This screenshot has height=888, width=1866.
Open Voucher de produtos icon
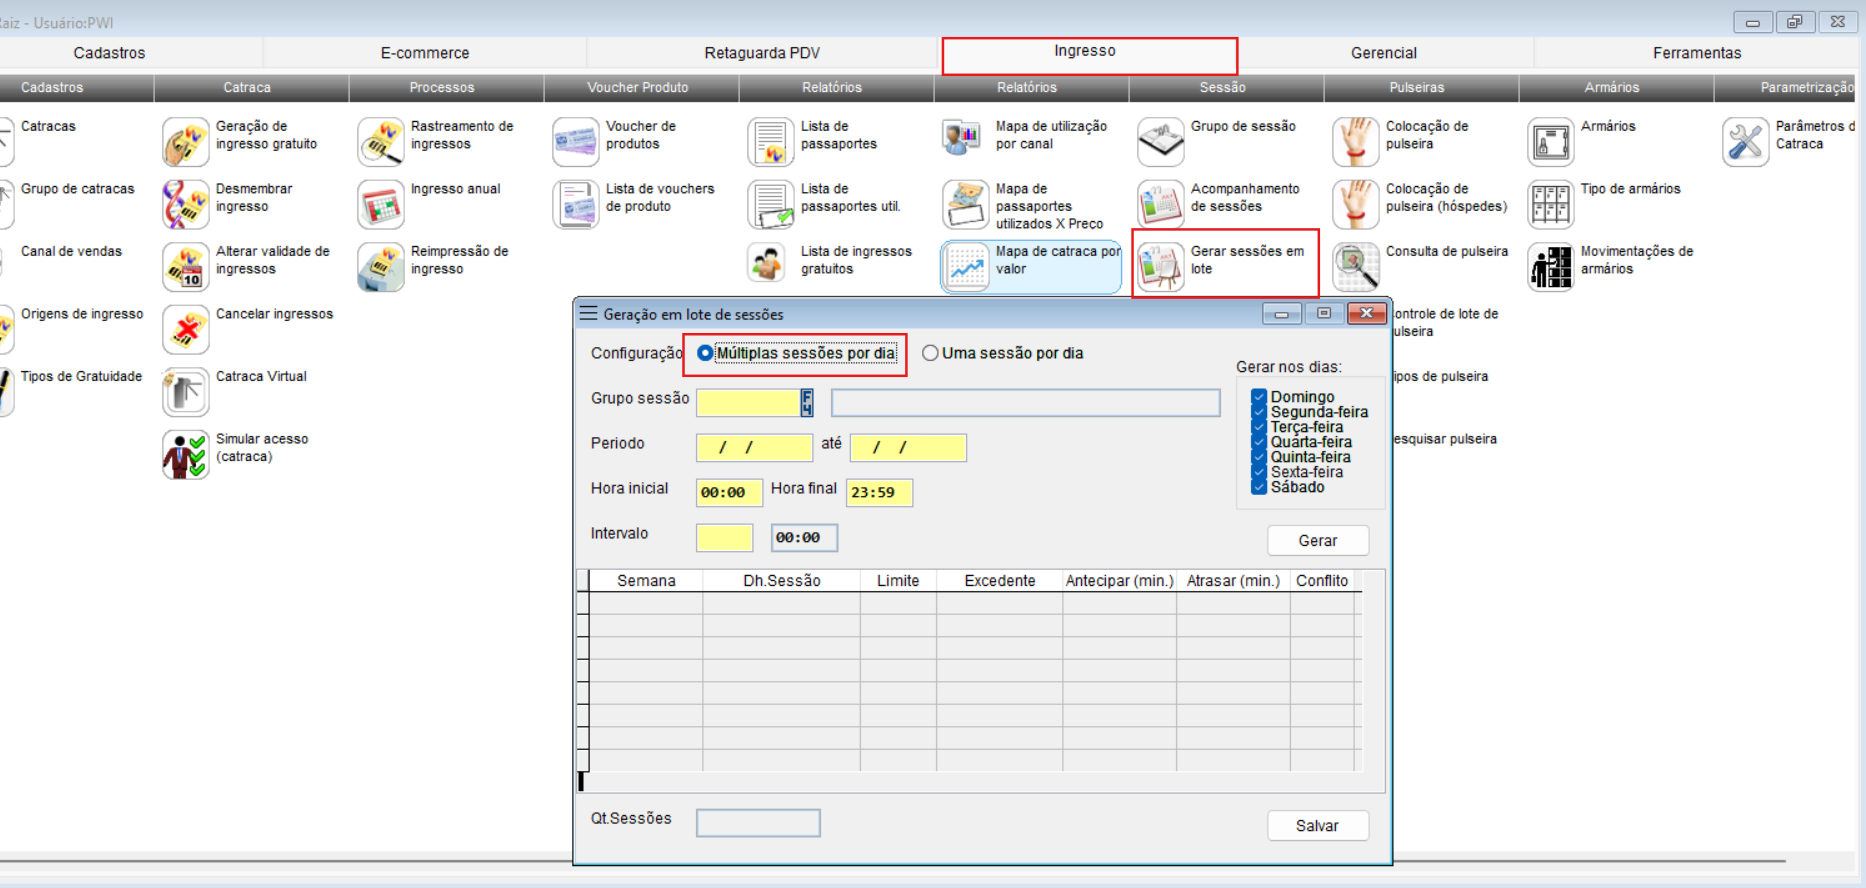click(576, 142)
